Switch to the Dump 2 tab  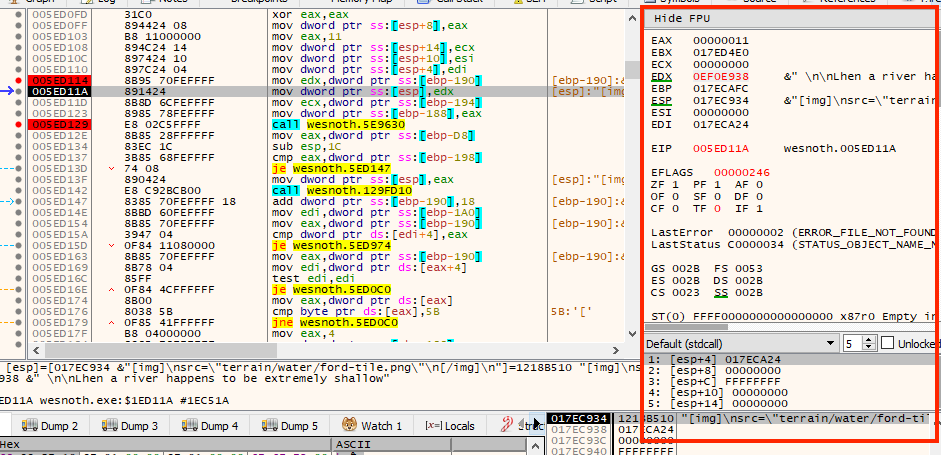click(50, 426)
